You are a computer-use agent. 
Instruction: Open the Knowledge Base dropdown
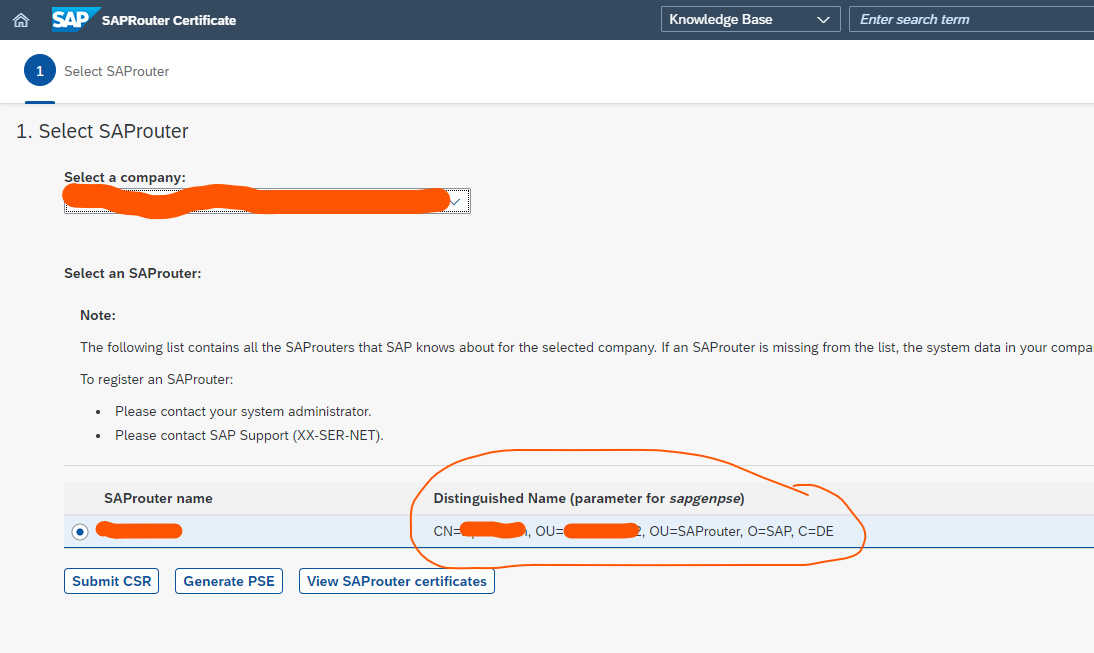750,20
